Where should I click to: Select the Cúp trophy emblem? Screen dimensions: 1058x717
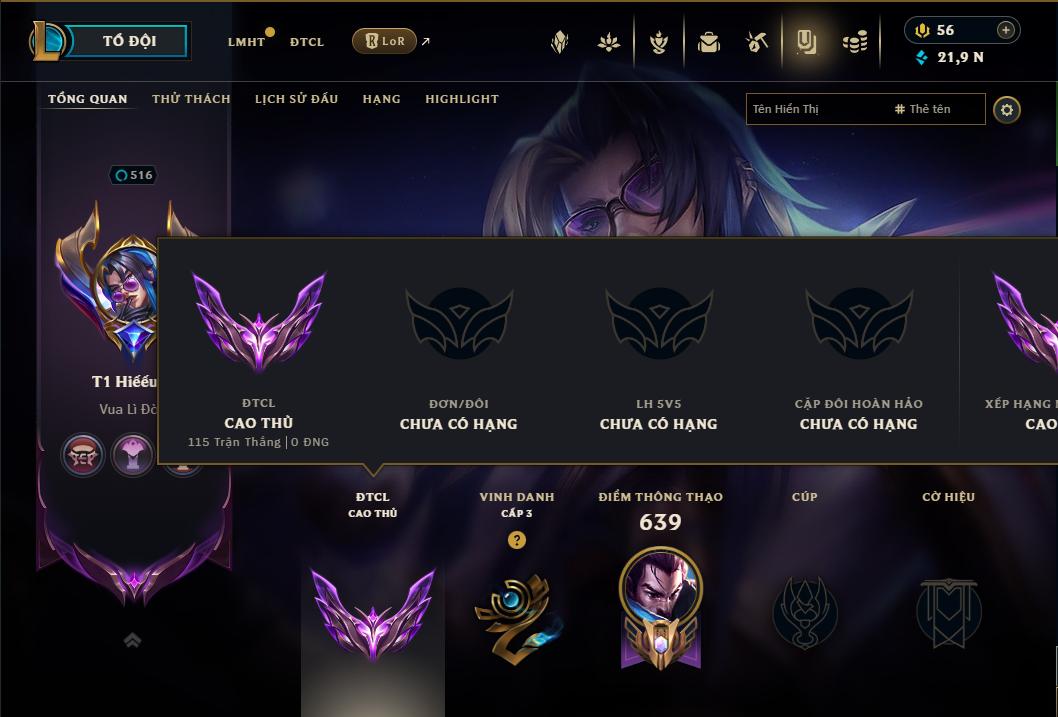click(x=805, y=613)
